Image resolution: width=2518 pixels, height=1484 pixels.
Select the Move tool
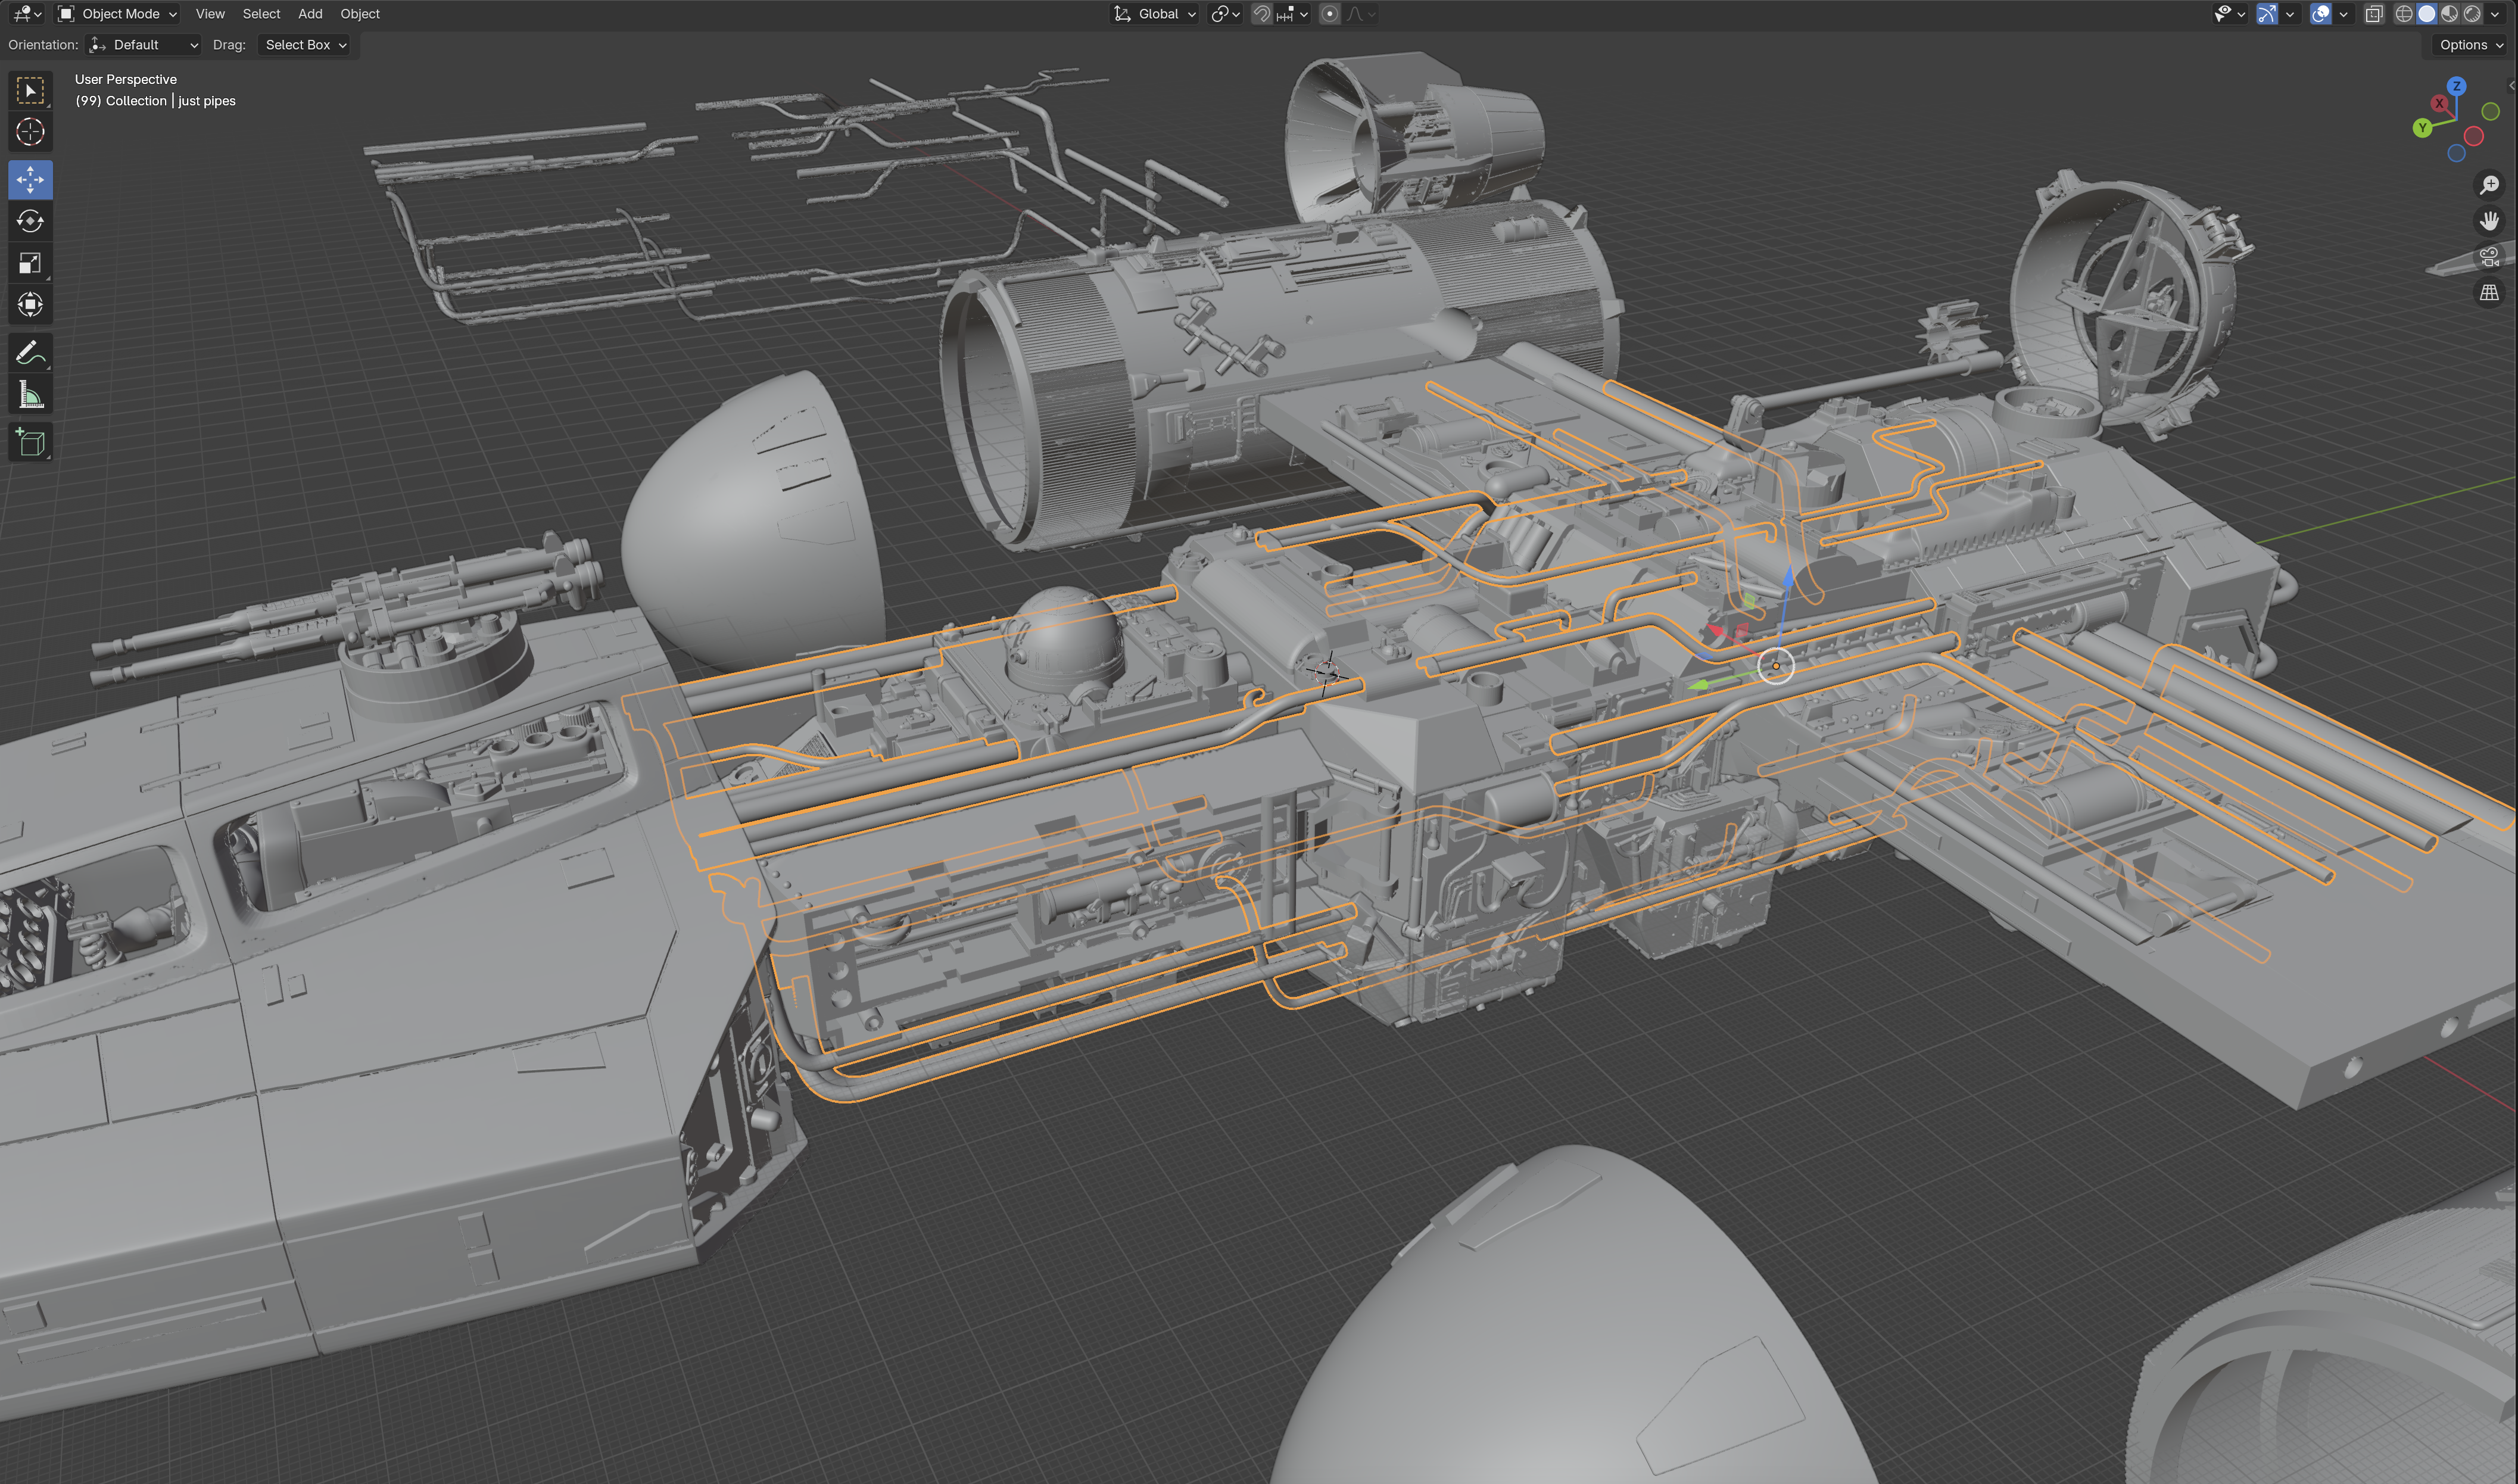[x=30, y=180]
